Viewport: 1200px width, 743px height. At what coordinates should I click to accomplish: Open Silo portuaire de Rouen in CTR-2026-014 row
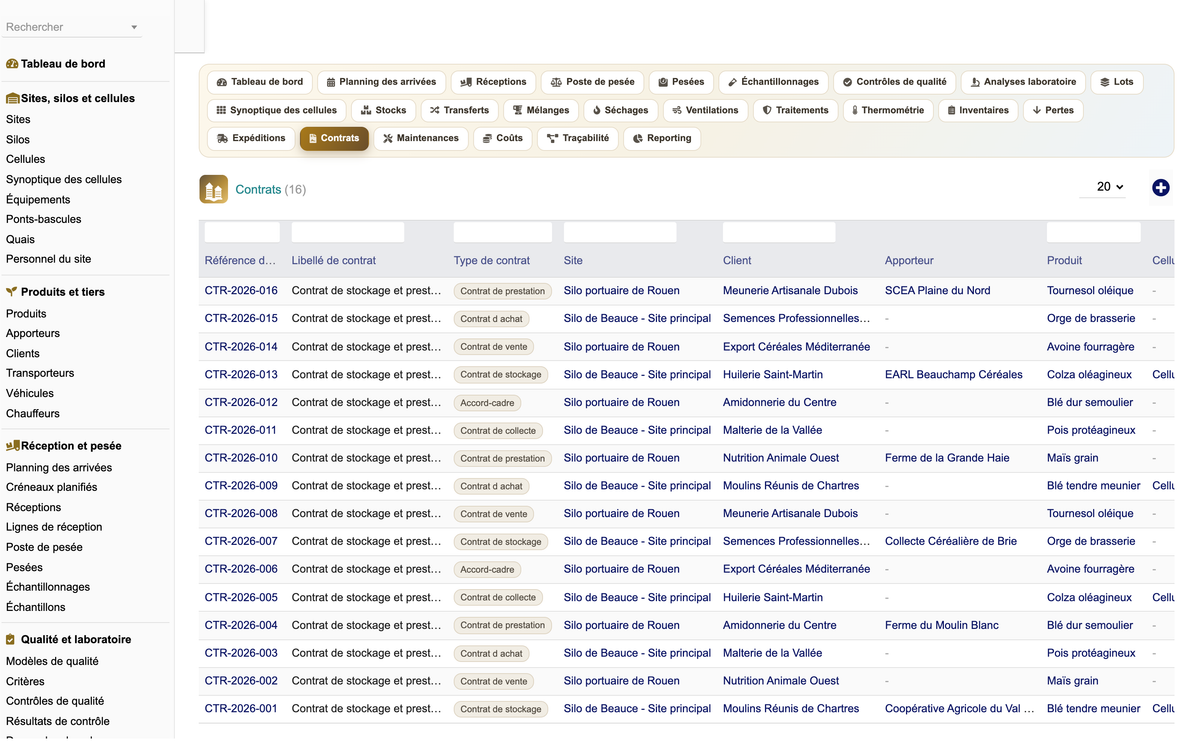coord(622,347)
